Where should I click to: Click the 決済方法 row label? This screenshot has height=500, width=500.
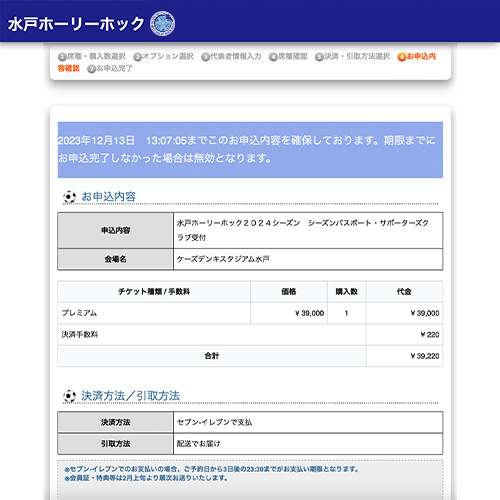click(115, 422)
